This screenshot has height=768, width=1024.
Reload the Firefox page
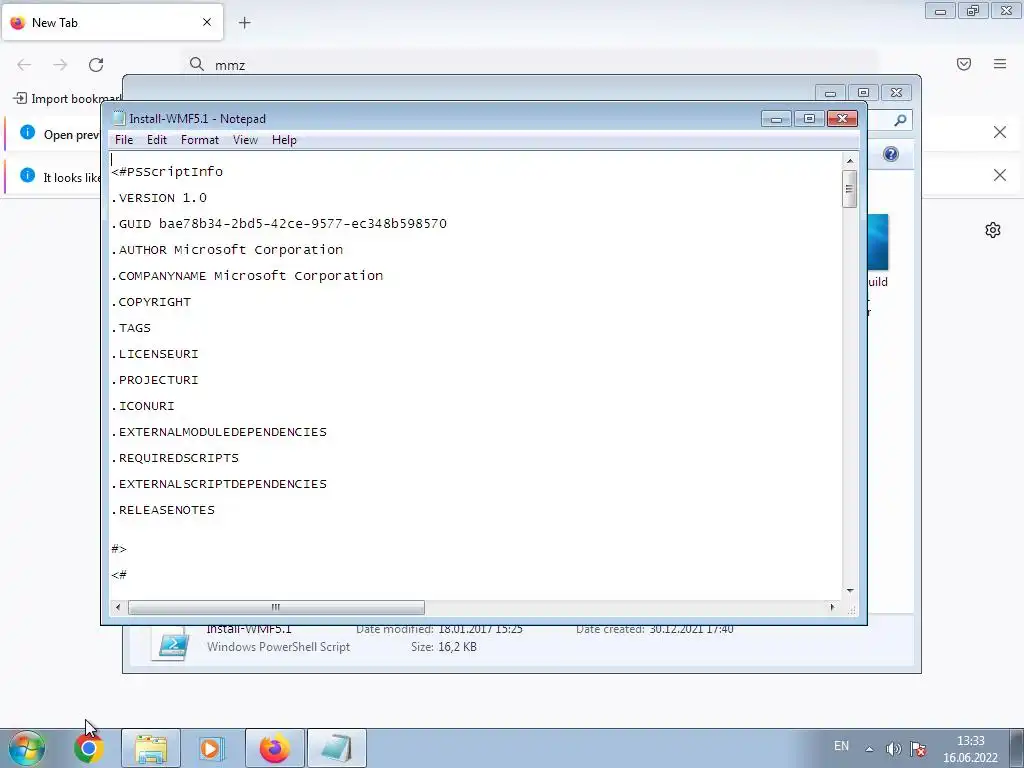(96, 65)
